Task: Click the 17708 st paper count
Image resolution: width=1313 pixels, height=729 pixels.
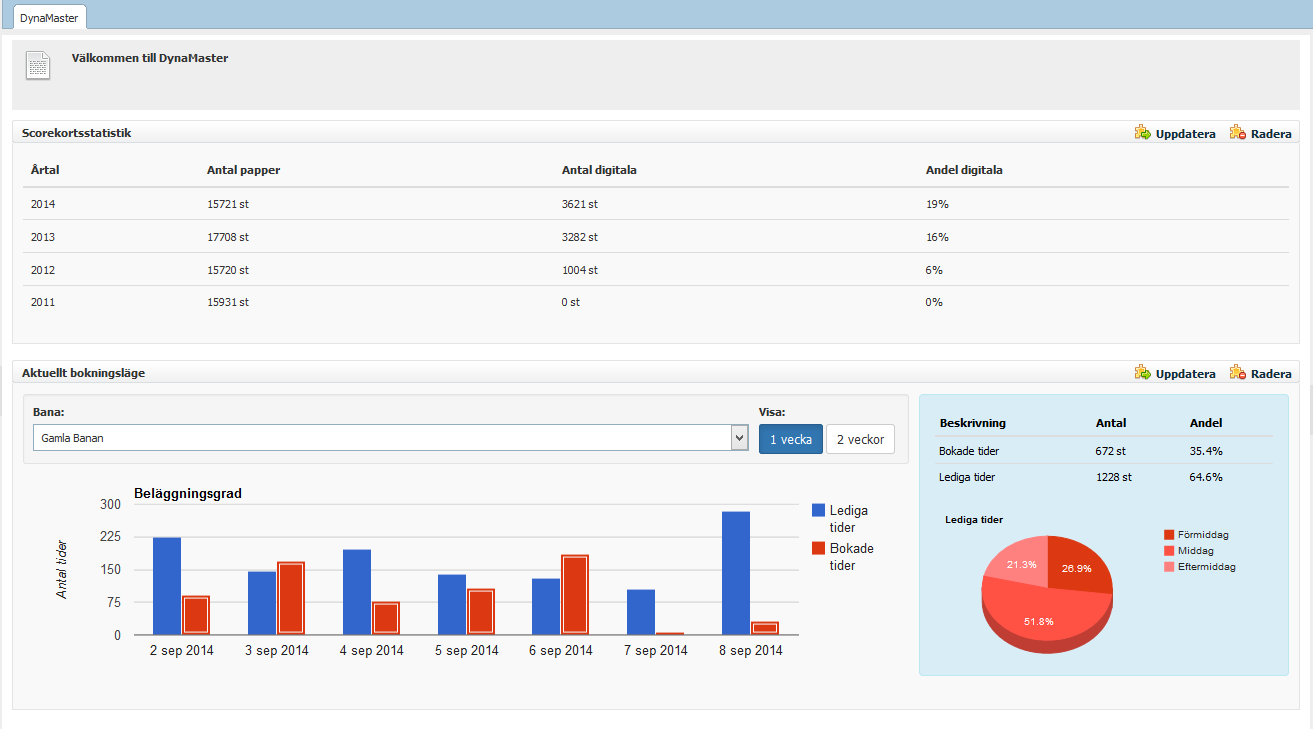Action: click(228, 237)
